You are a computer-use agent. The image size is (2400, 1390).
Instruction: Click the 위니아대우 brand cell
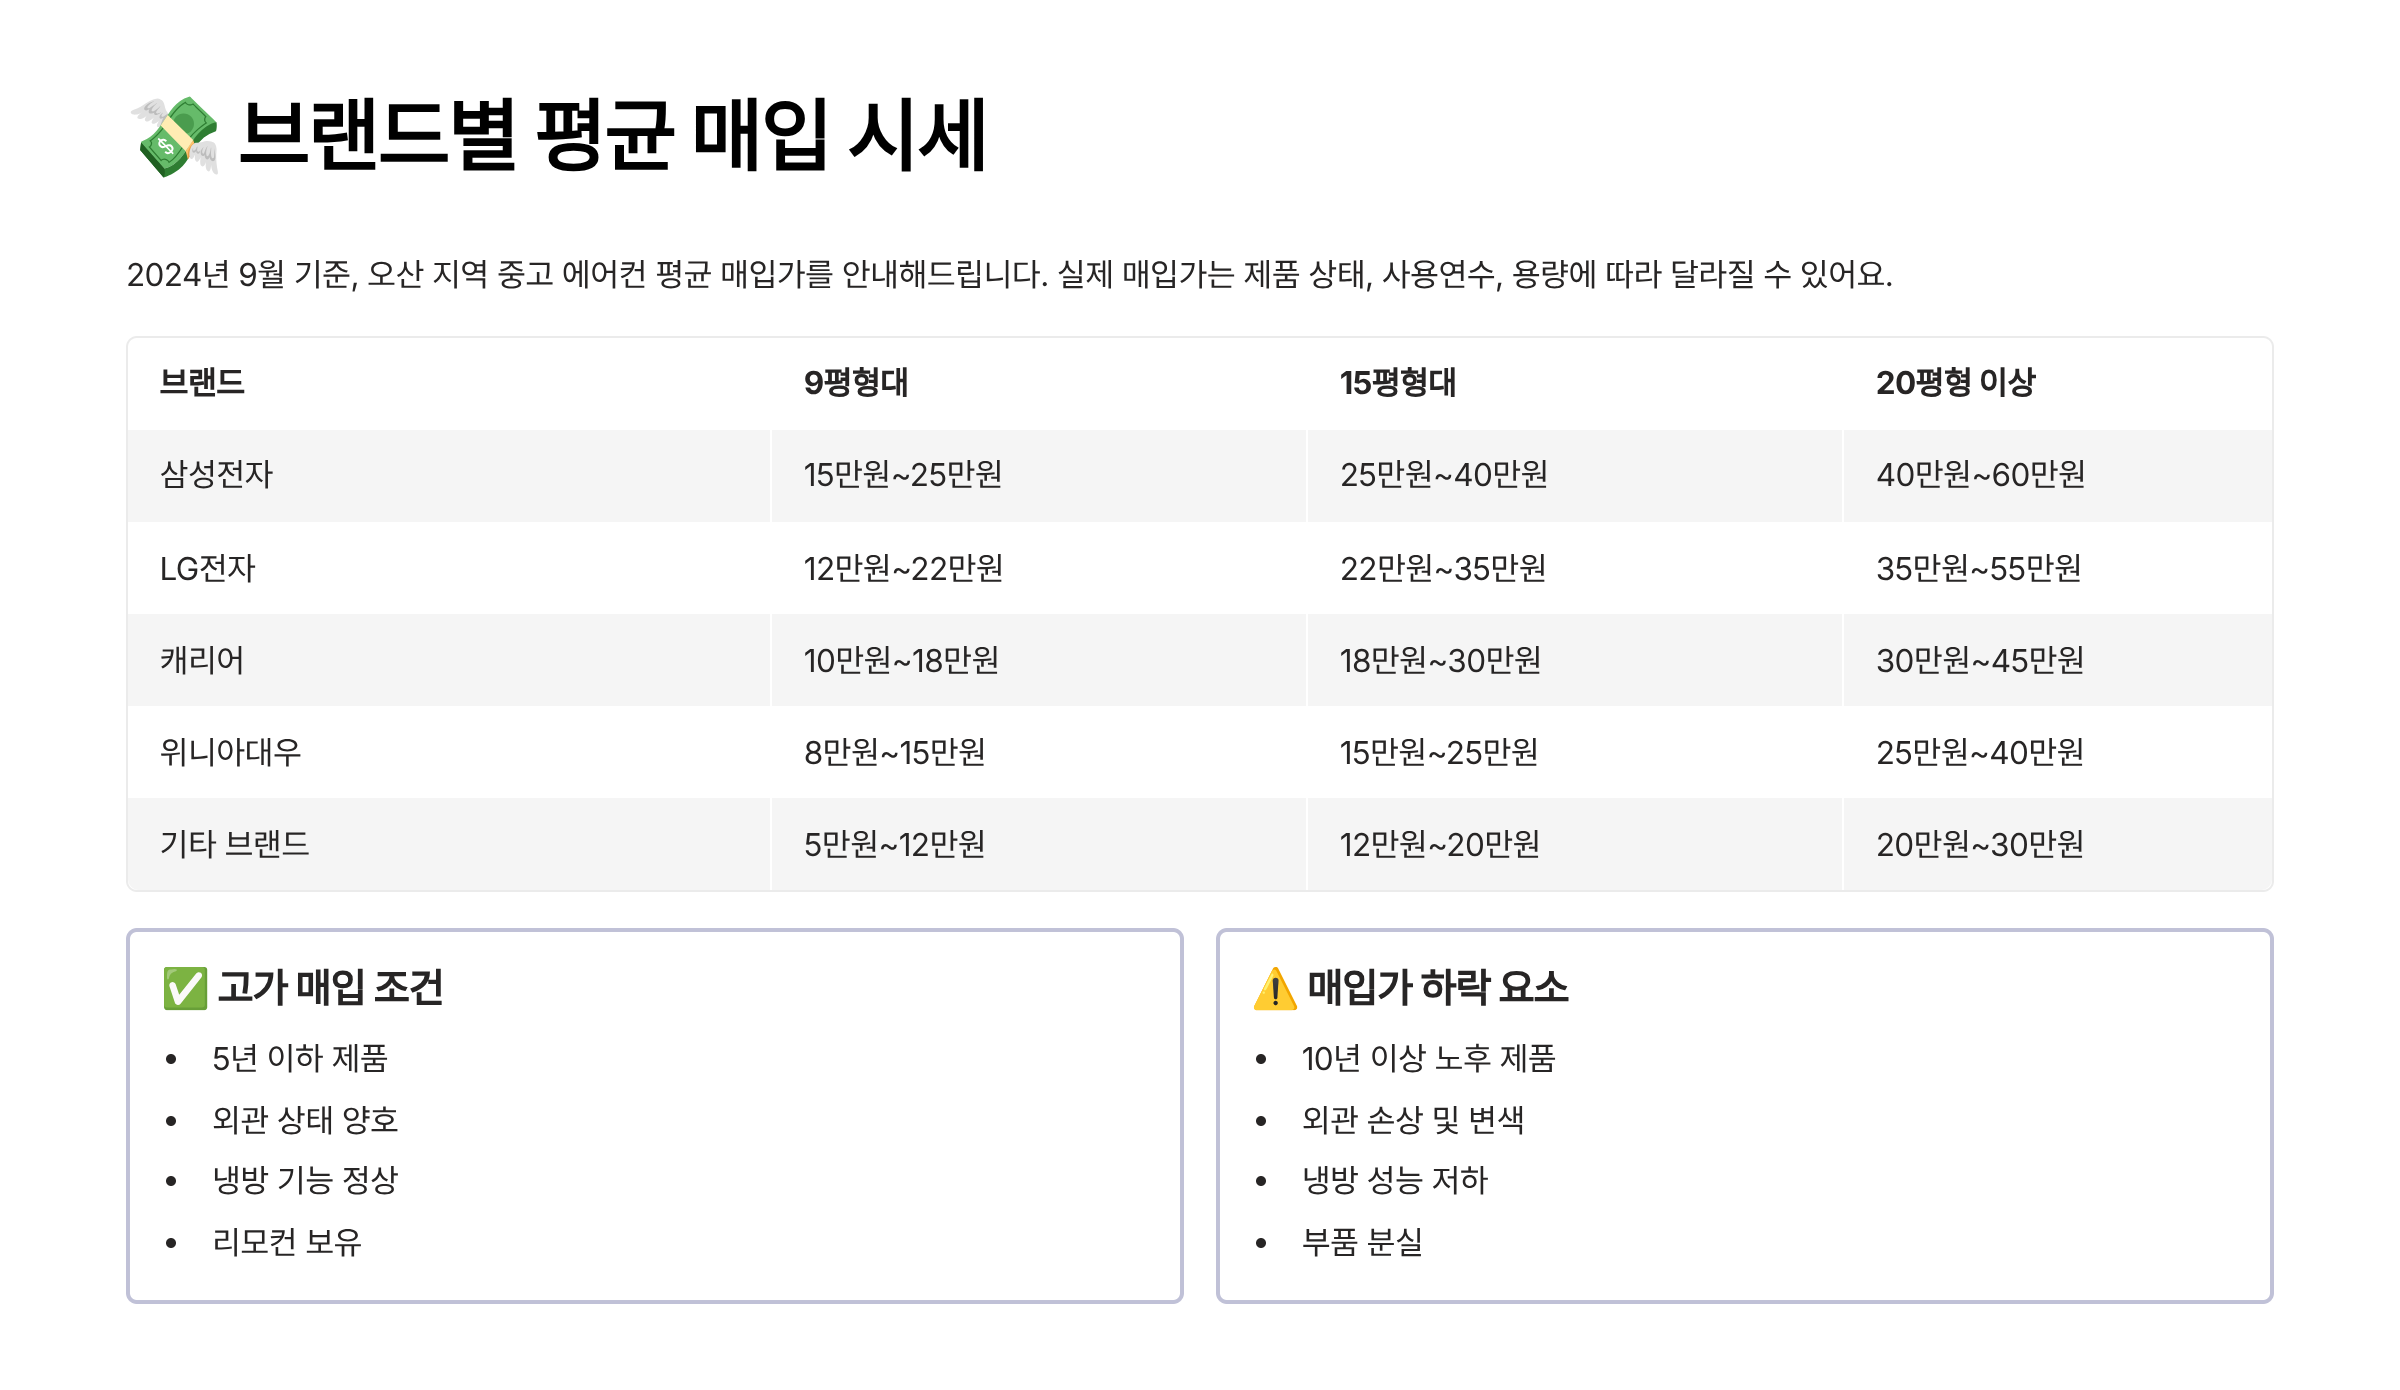pos(230,752)
